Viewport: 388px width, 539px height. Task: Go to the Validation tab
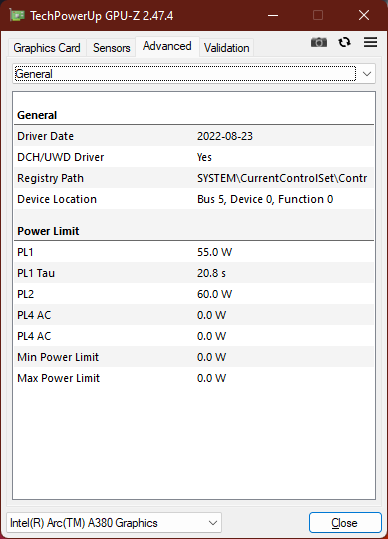pos(226,48)
